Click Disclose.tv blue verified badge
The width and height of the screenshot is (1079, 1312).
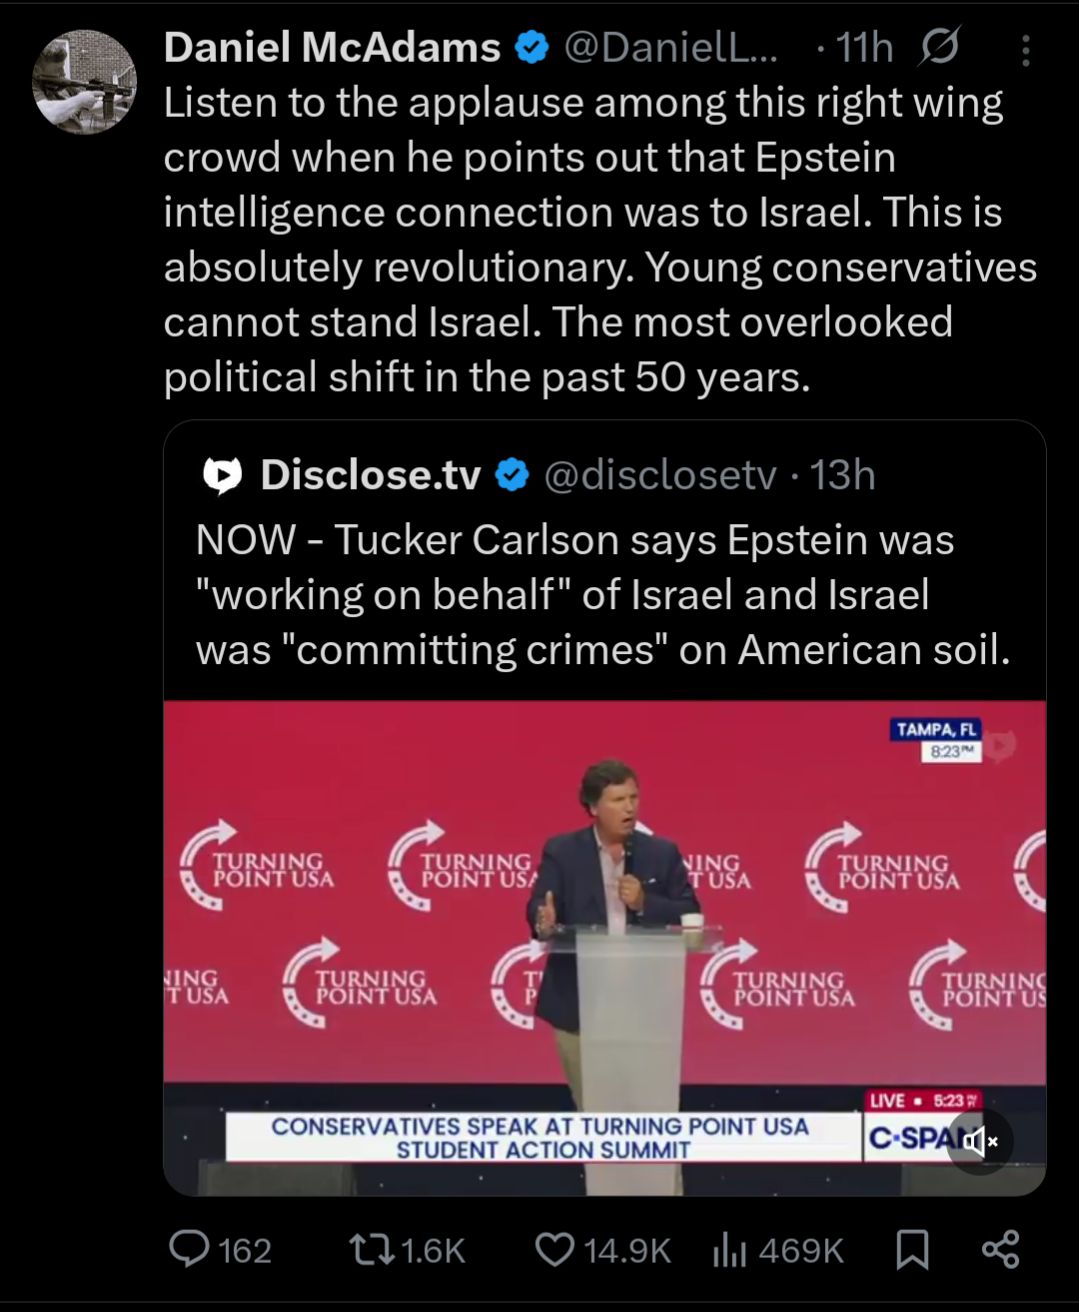[x=512, y=476]
